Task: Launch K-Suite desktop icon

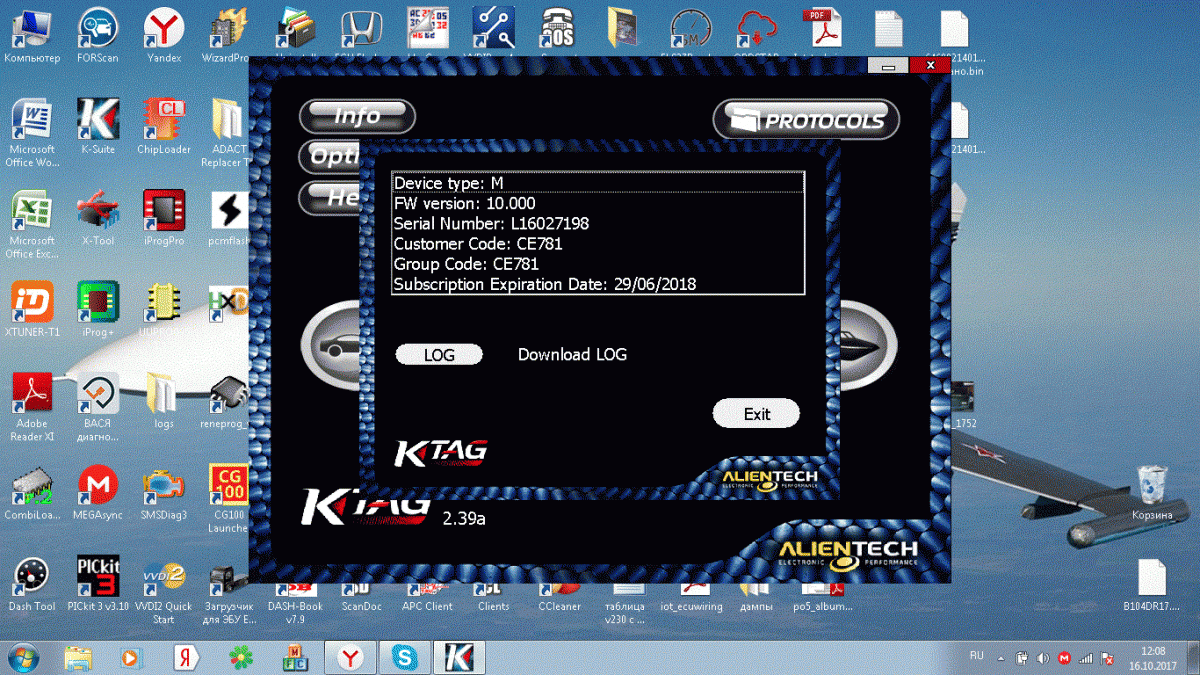Action: [x=97, y=124]
